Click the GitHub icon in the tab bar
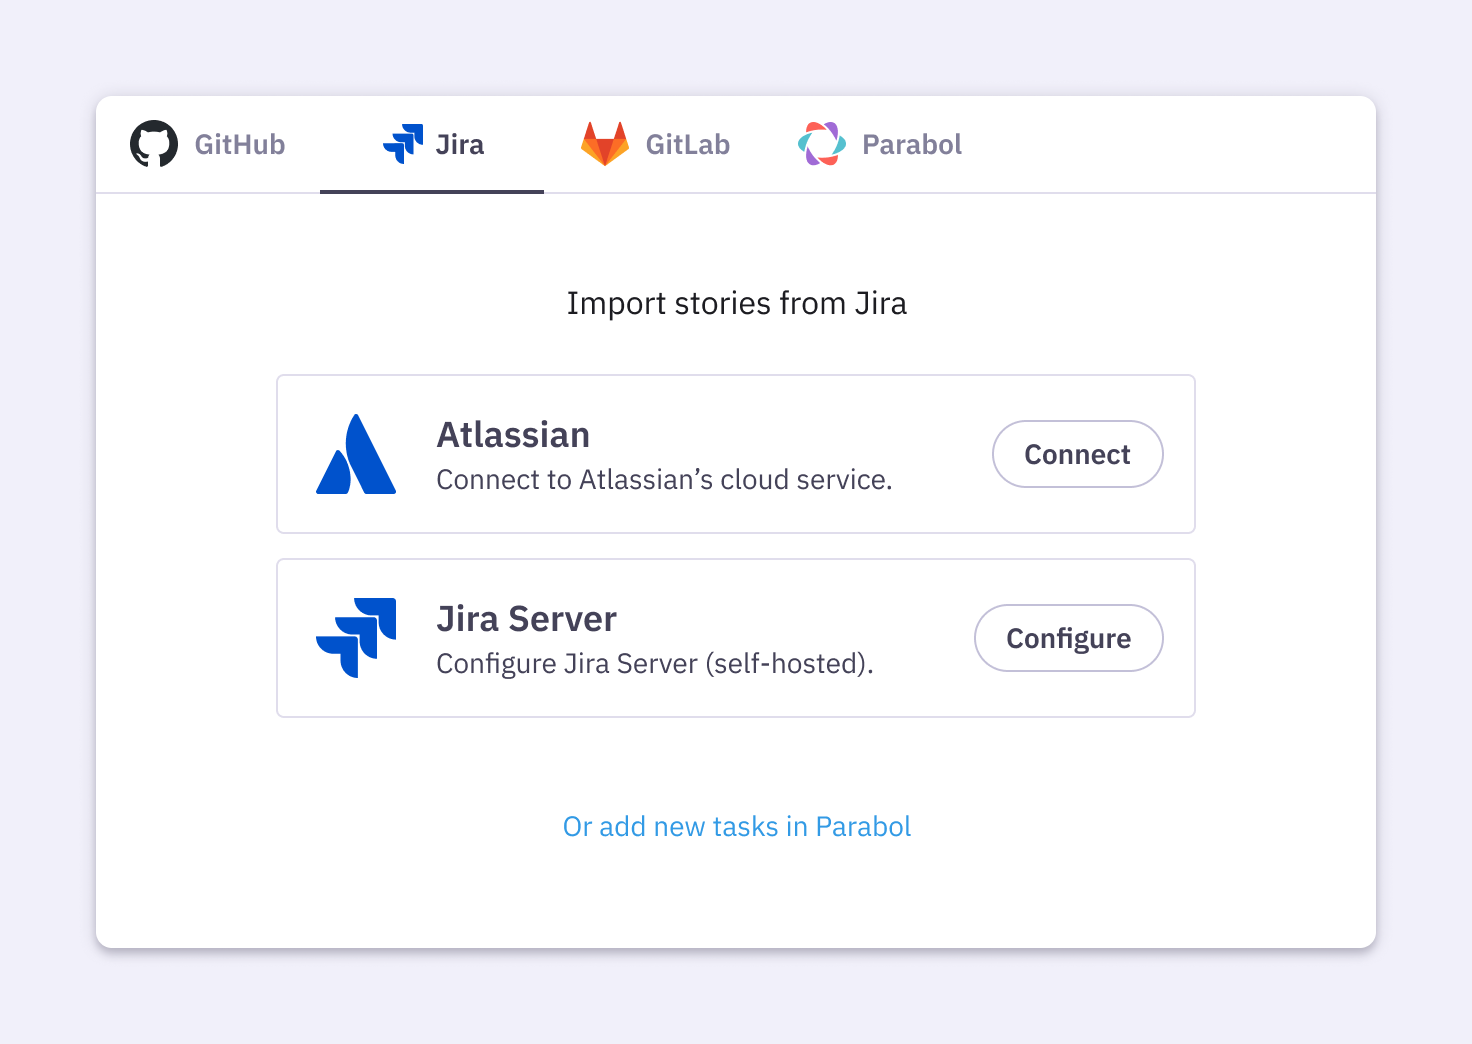 pos(153,143)
